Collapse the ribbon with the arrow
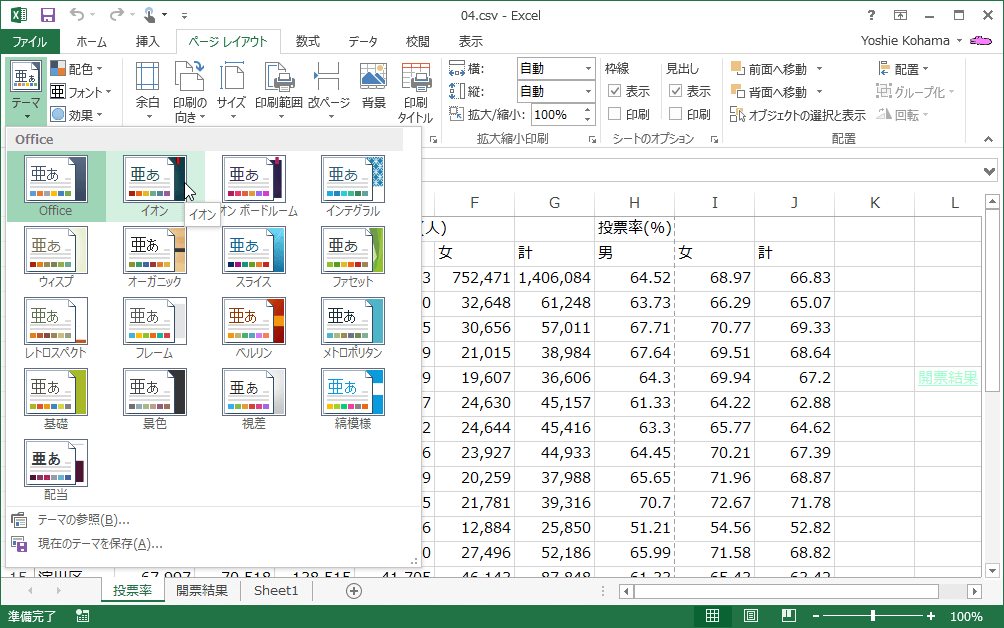This screenshot has height=628, width=1004. click(x=989, y=139)
